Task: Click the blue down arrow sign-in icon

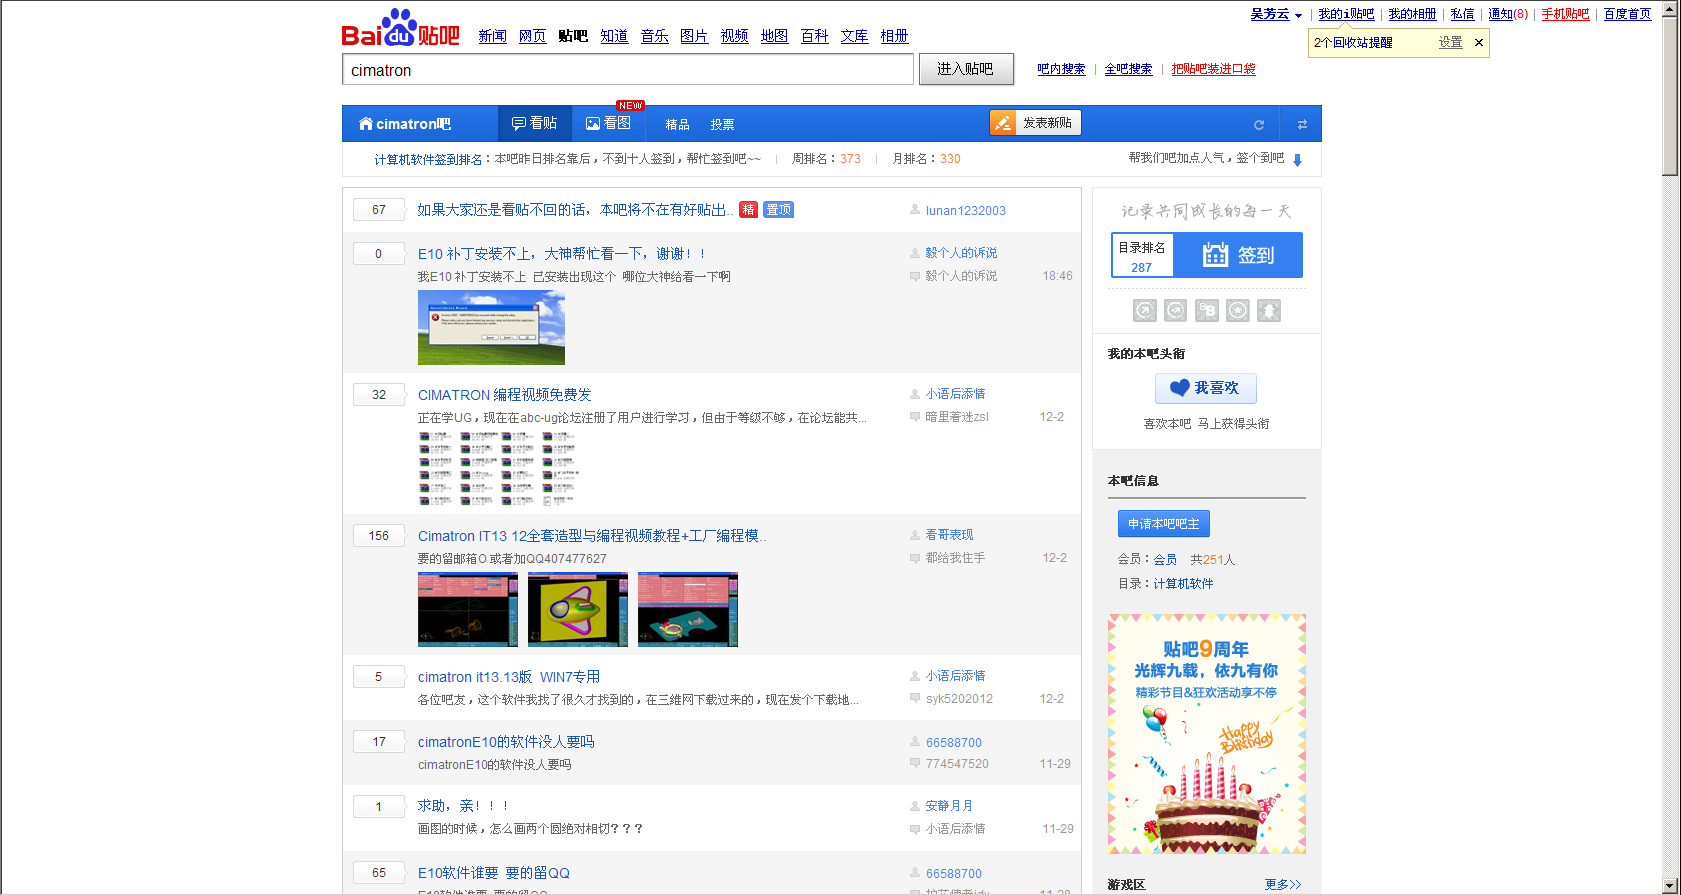Action: (x=1297, y=160)
